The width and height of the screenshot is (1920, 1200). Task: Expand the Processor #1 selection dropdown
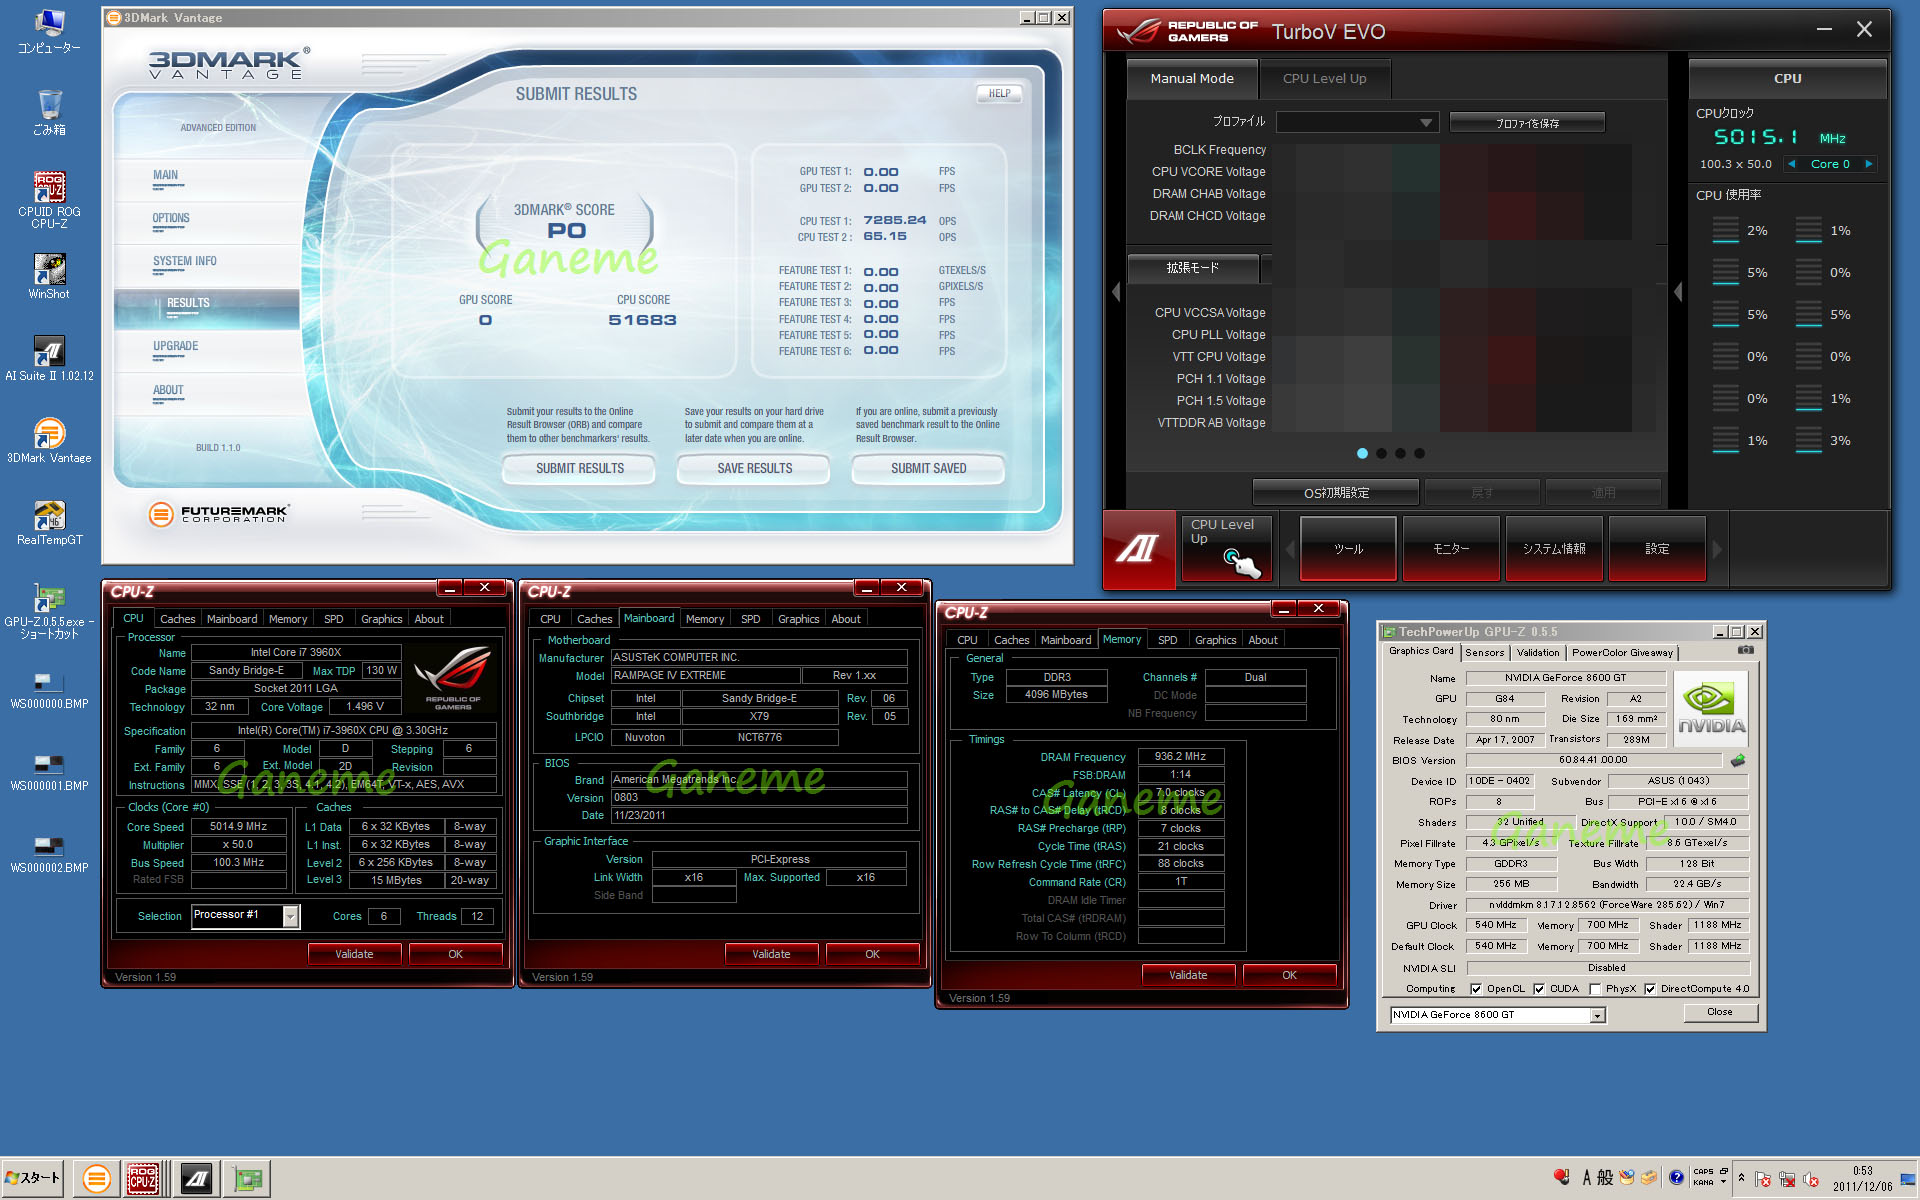click(x=290, y=916)
